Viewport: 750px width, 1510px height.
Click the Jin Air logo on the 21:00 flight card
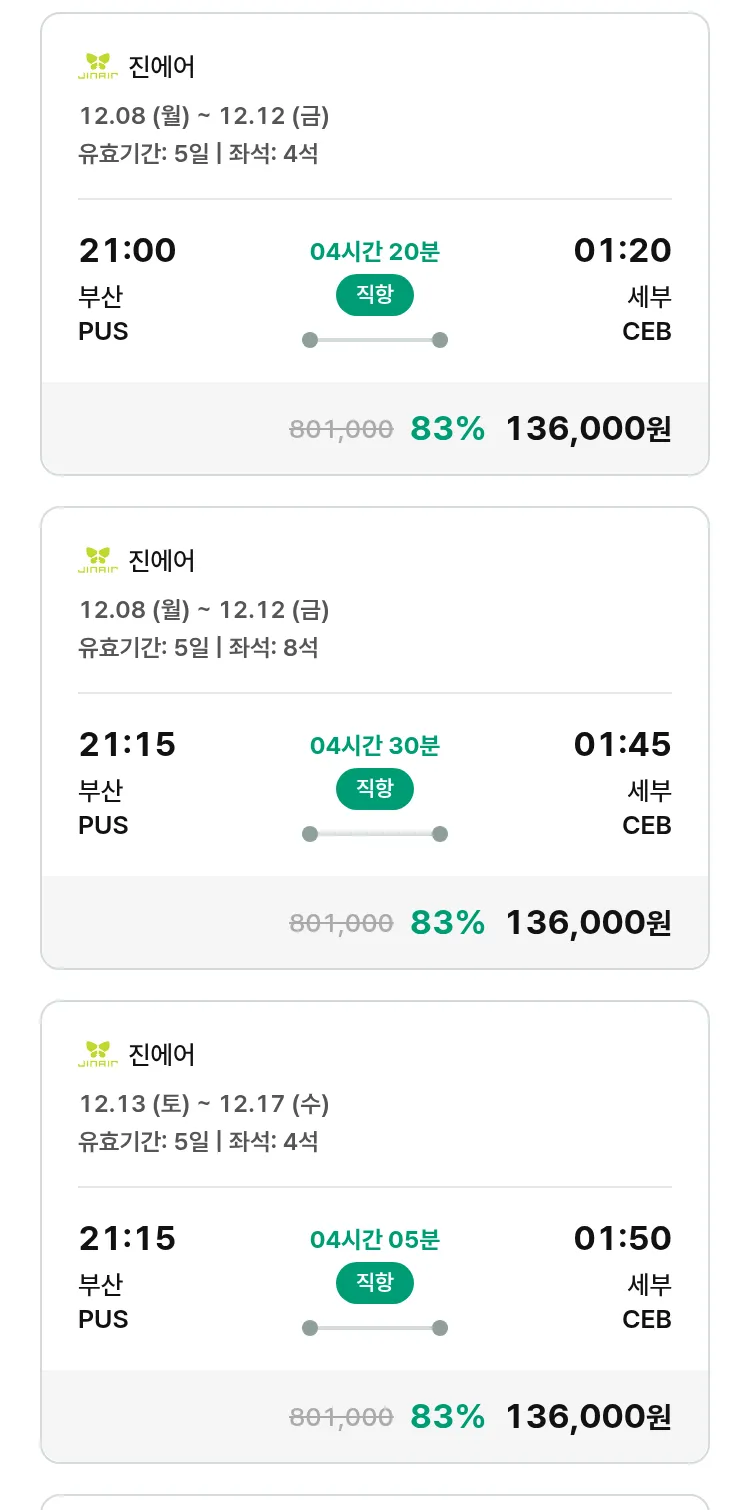point(97,66)
